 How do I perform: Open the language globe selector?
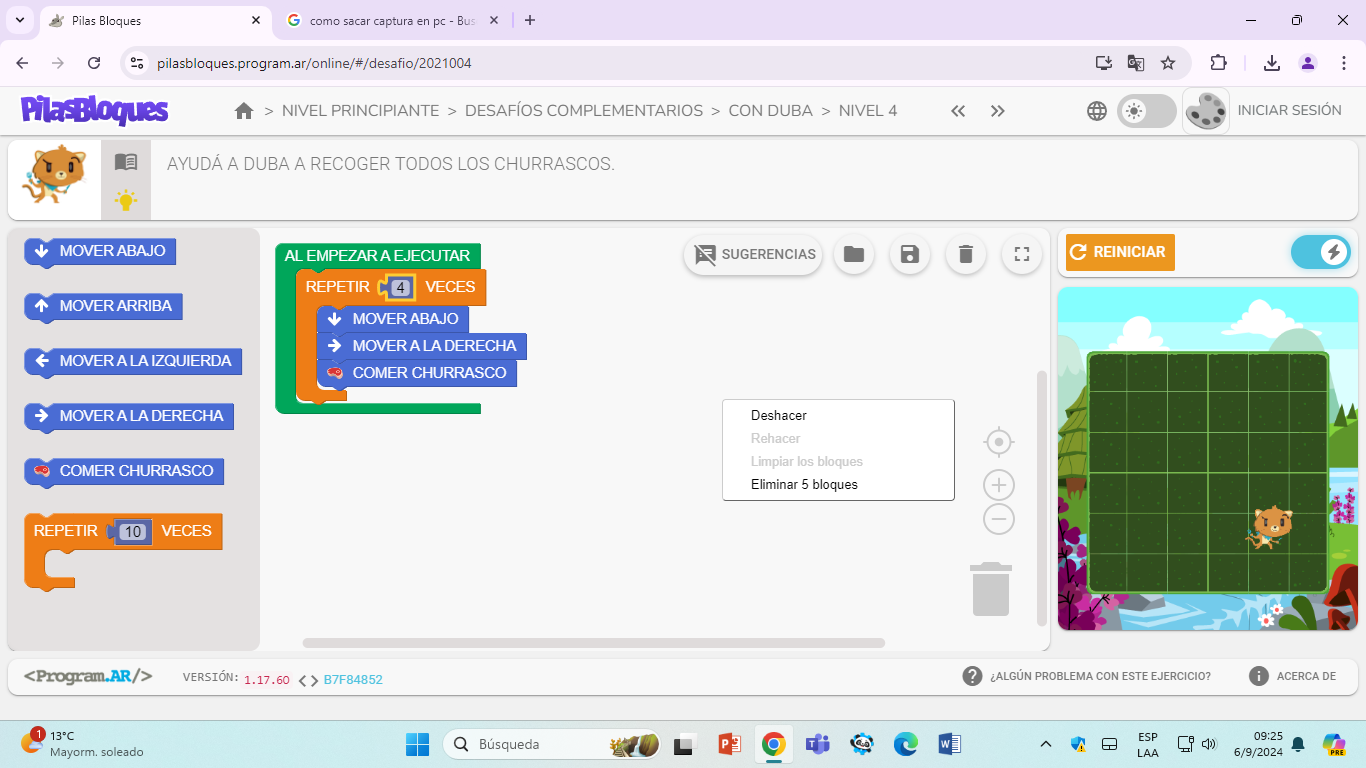point(1097,111)
